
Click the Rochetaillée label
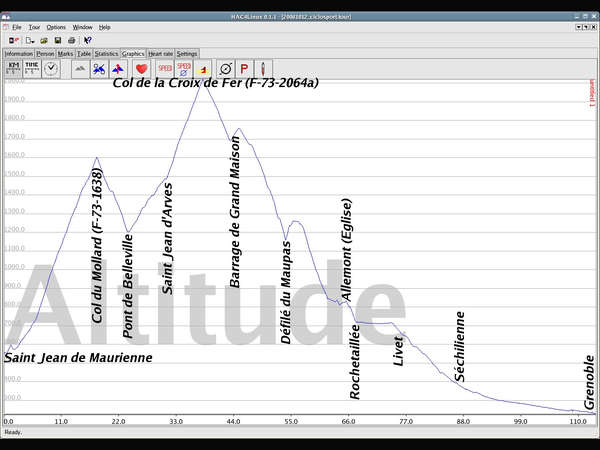coord(355,362)
